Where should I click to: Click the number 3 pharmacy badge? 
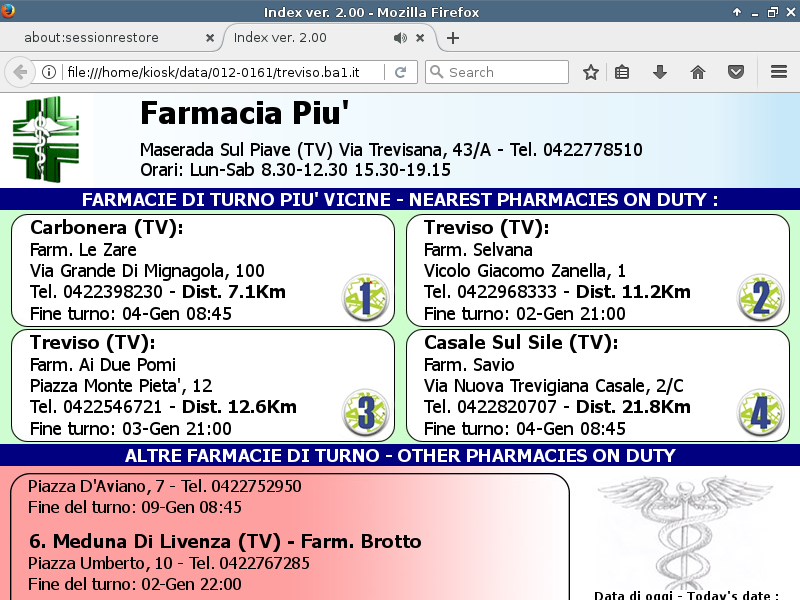364,413
